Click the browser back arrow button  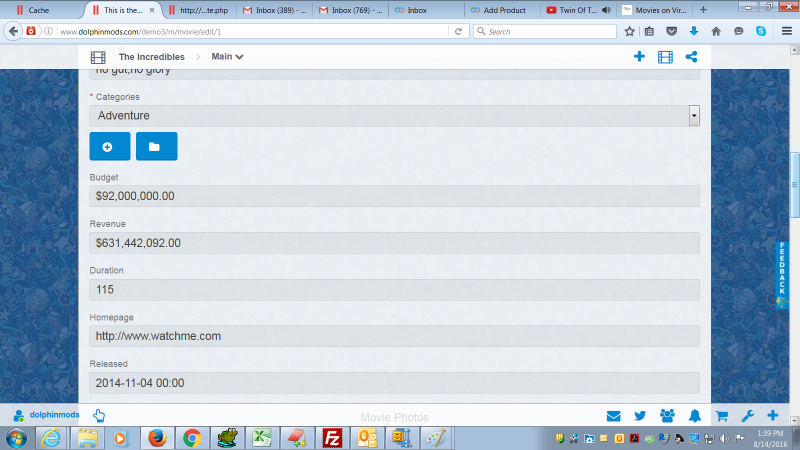click(x=13, y=31)
